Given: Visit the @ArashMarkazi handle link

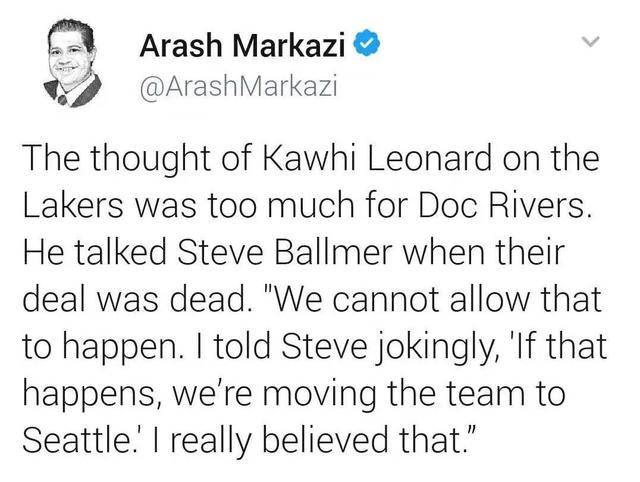Looking at the screenshot, I should click(238, 87).
